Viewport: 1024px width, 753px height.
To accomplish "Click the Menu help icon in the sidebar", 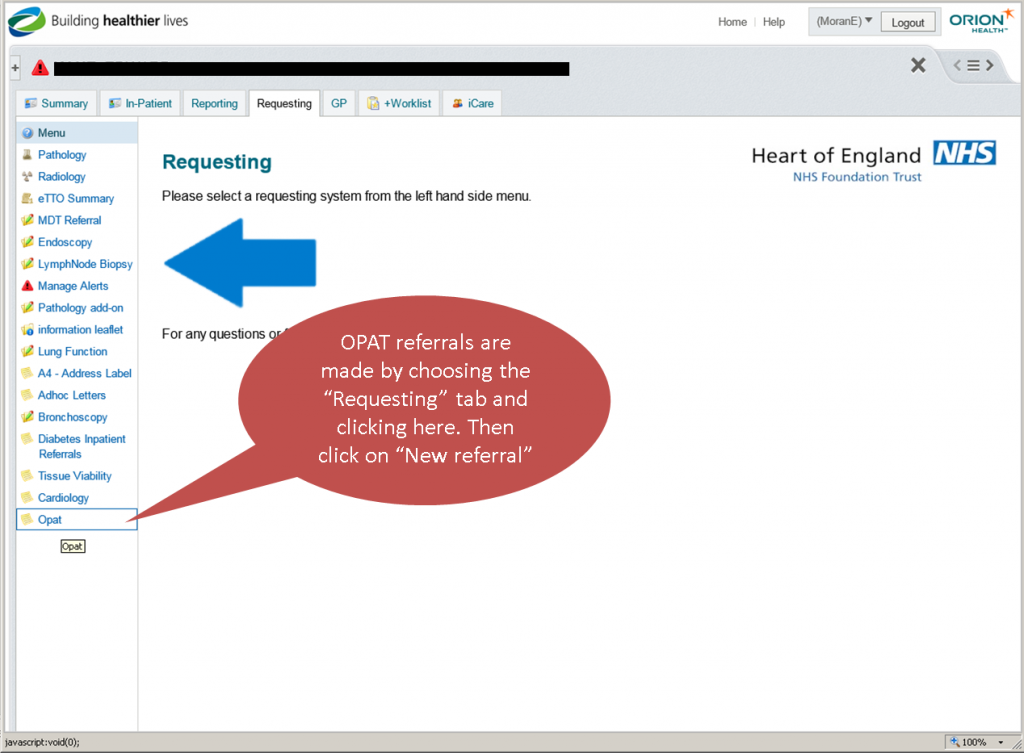I will [x=28, y=133].
